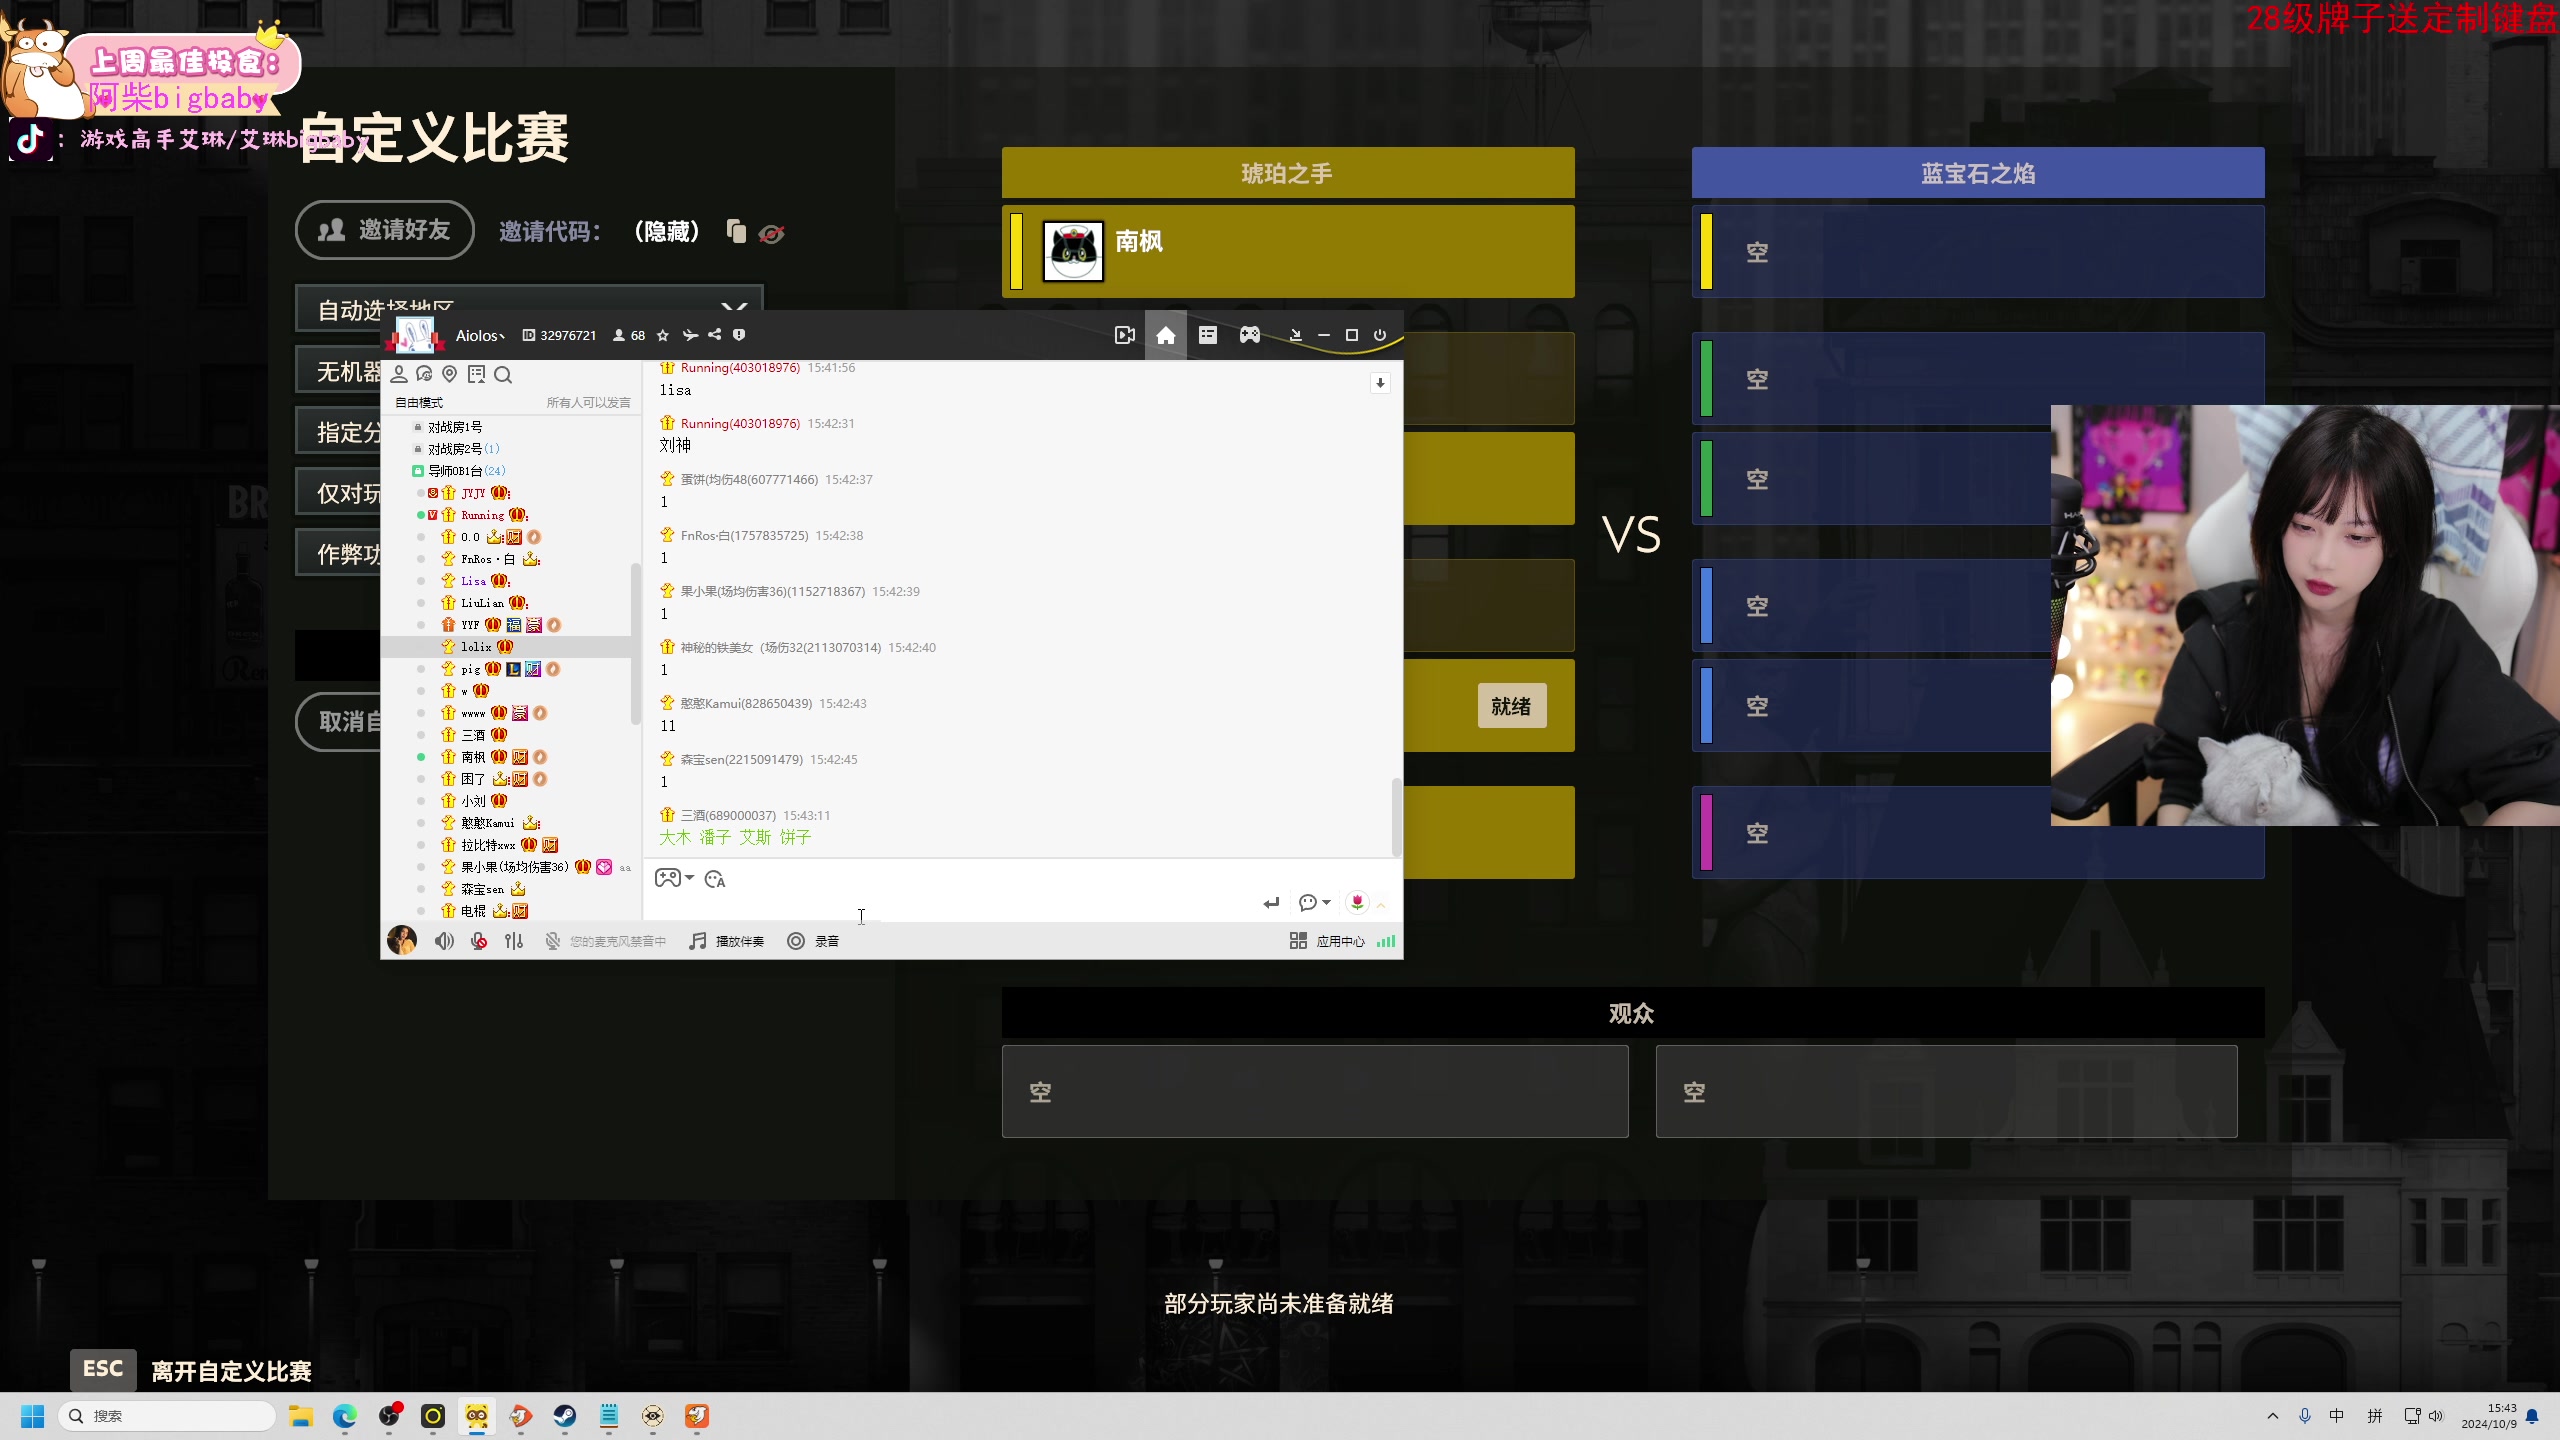Select channel 对战房2号

(463, 449)
